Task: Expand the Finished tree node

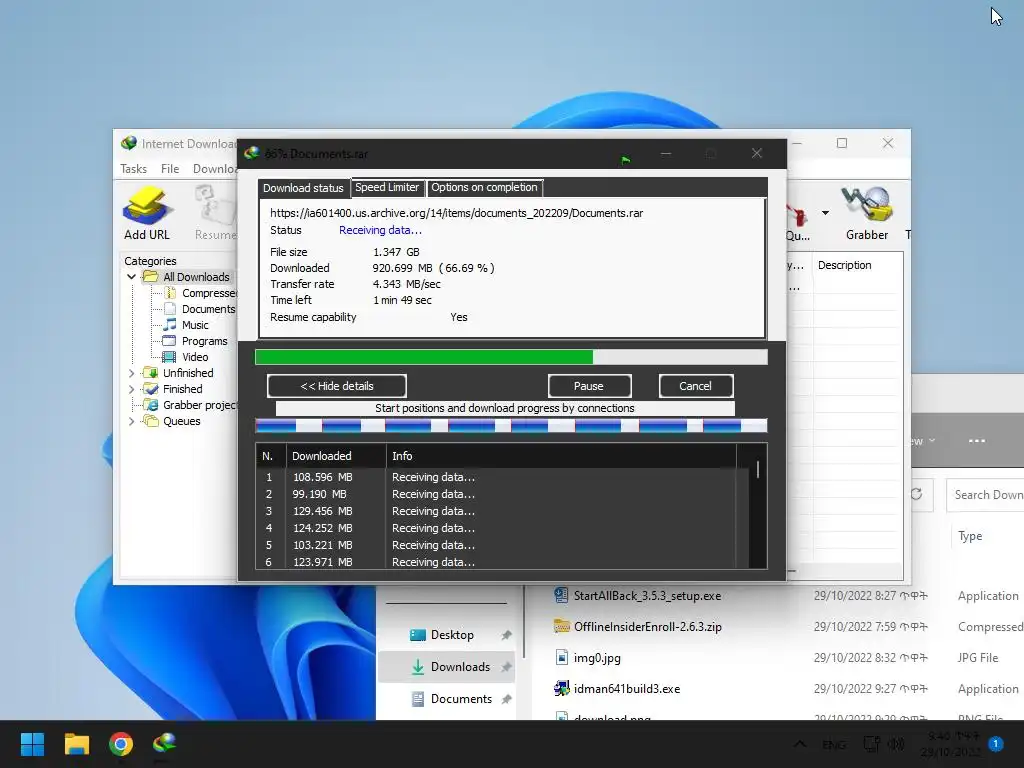Action: click(131, 389)
